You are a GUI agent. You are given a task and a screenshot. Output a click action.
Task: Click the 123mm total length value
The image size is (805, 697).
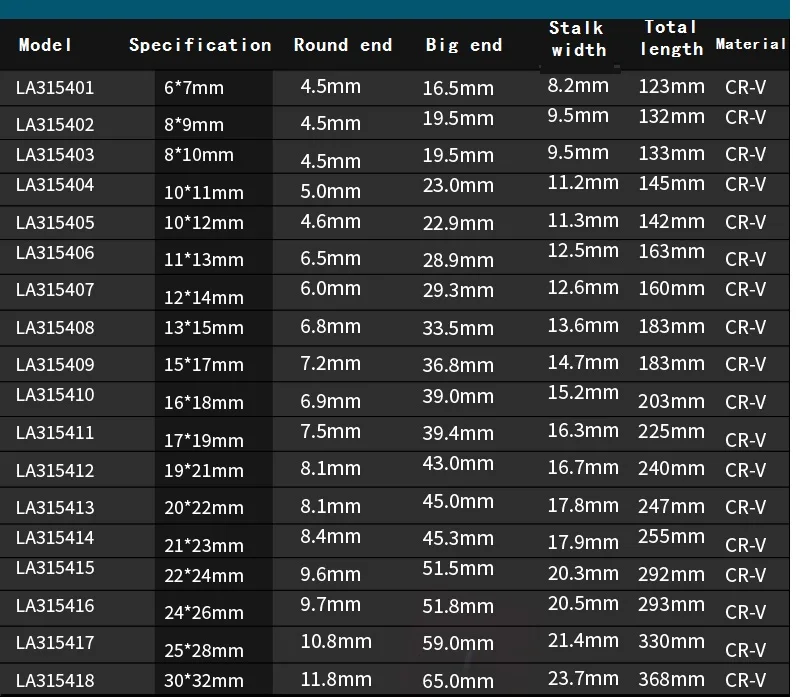(x=672, y=87)
